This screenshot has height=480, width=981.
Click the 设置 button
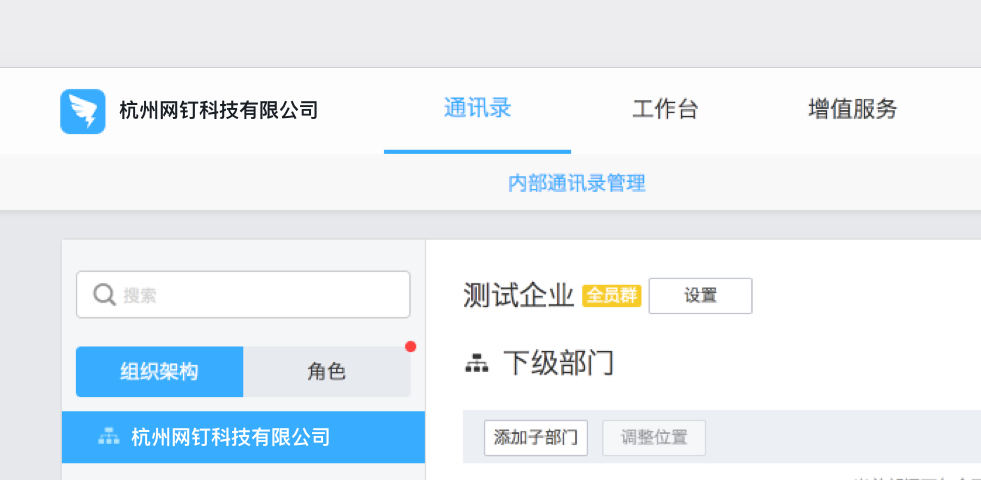pyautogui.click(x=700, y=295)
